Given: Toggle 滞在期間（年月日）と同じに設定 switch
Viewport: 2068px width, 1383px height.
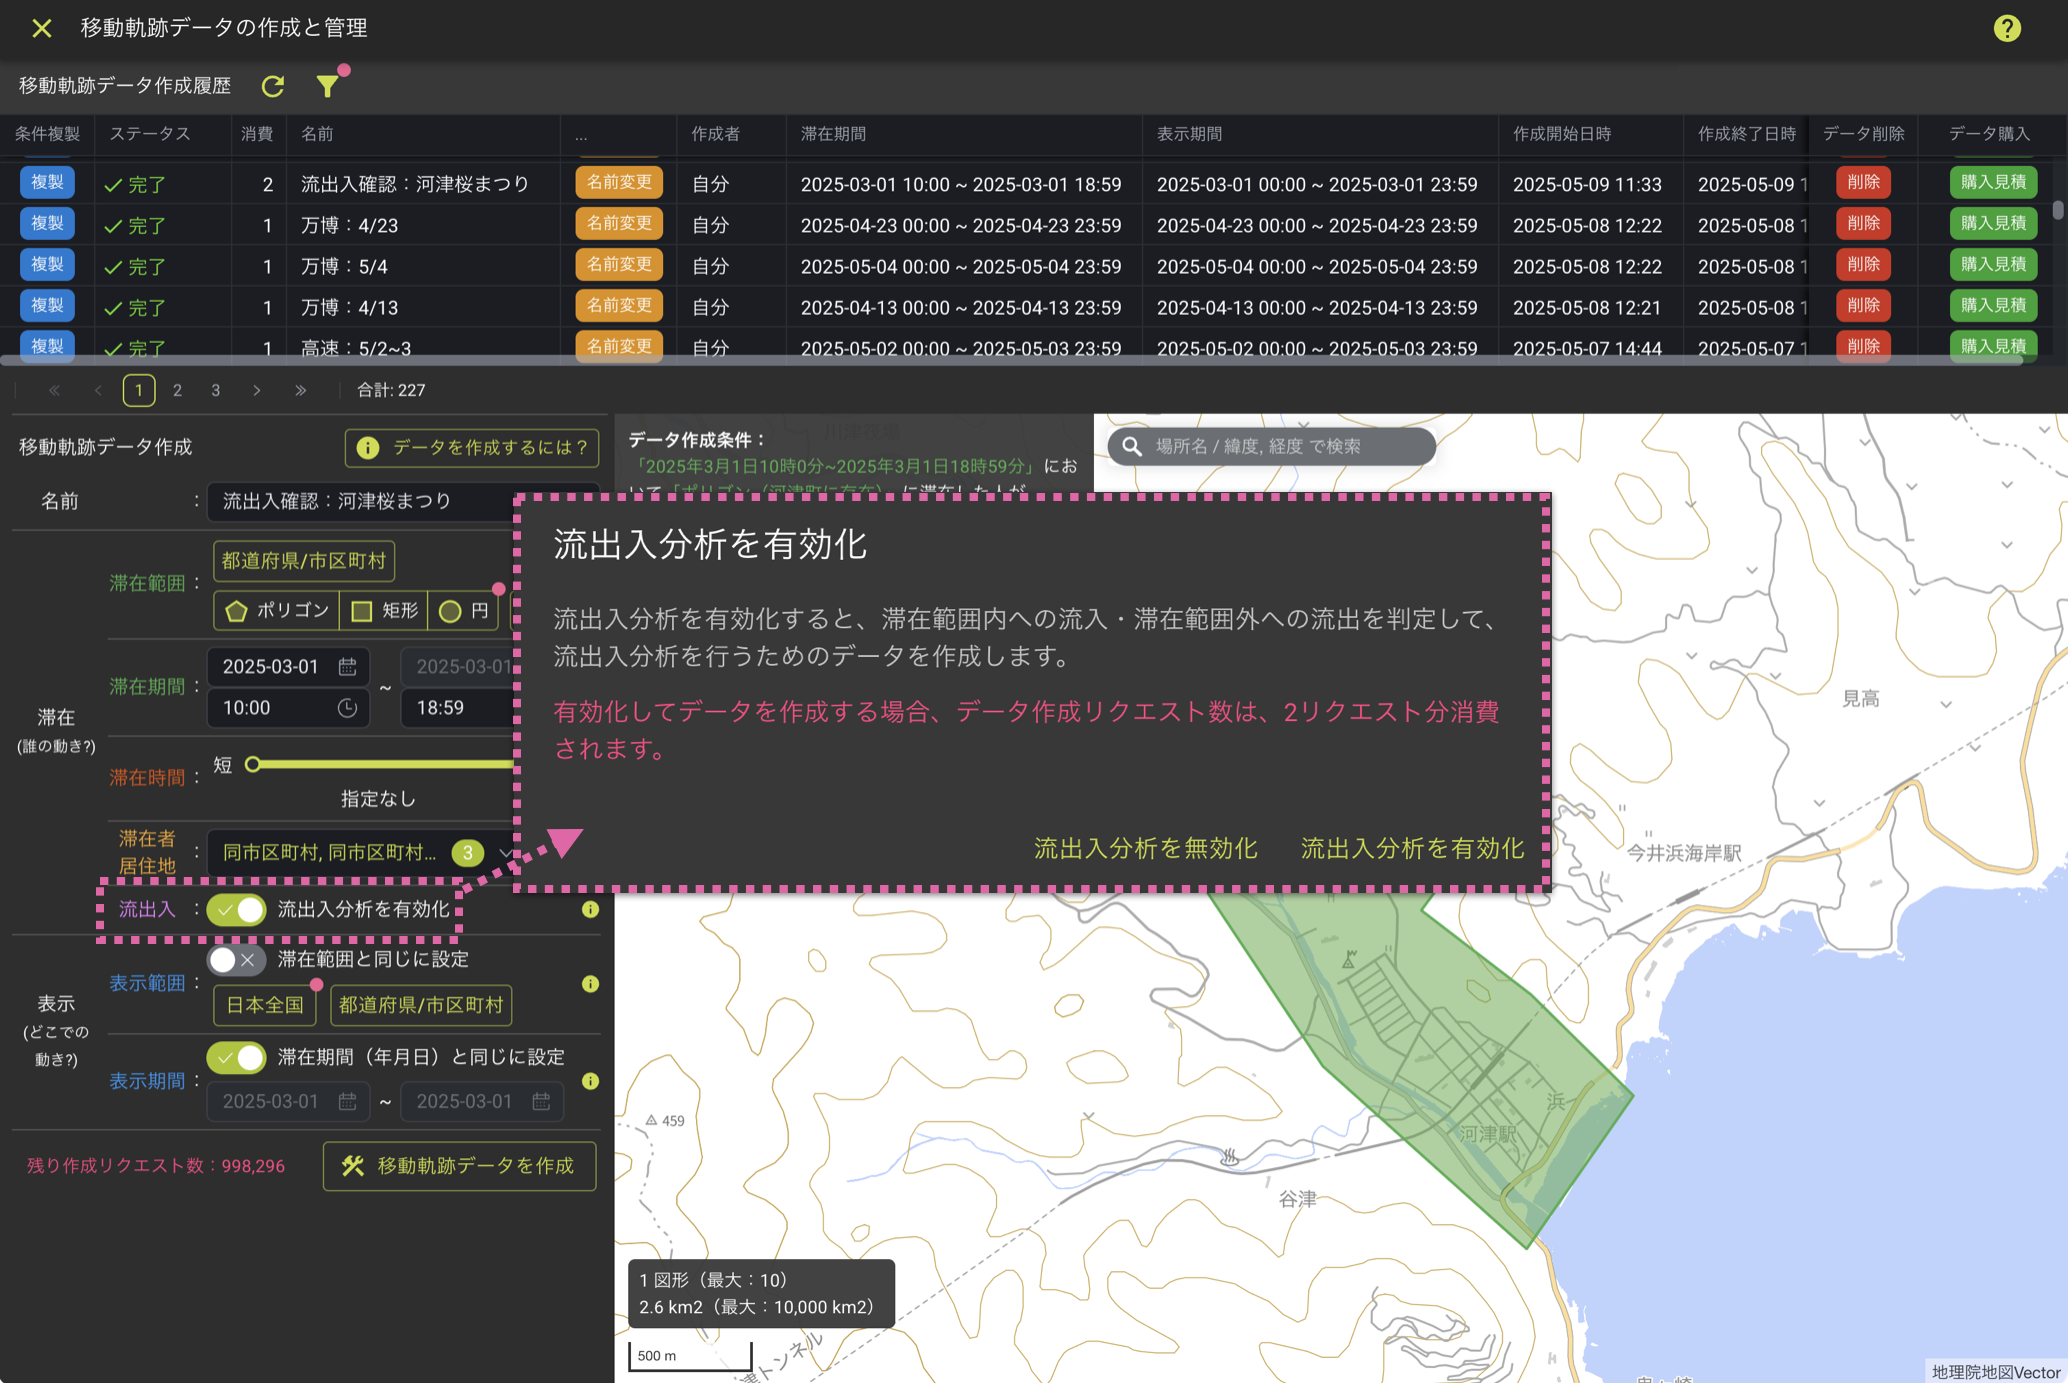Looking at the screenshot, I should 237,1057.
